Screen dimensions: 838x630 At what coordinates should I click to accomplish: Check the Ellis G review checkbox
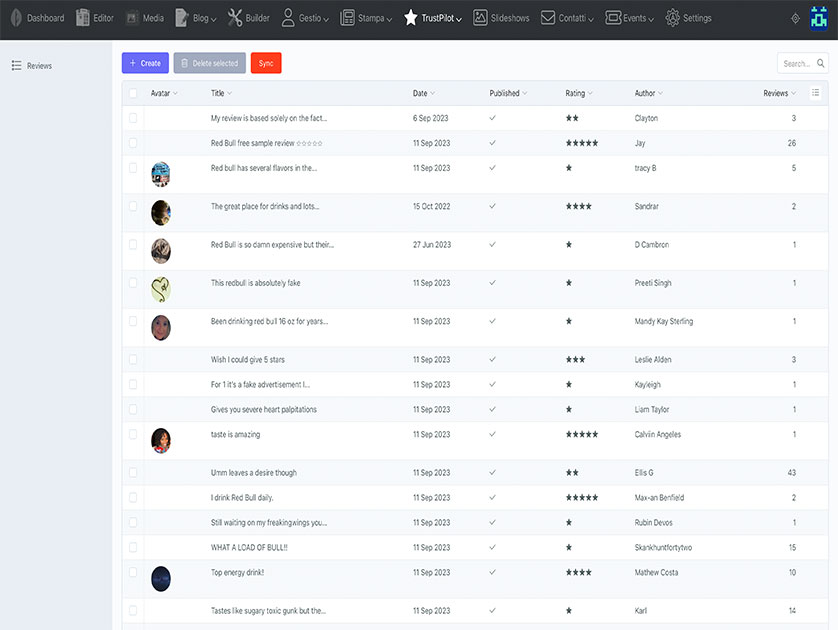click(x=133, y=472)
